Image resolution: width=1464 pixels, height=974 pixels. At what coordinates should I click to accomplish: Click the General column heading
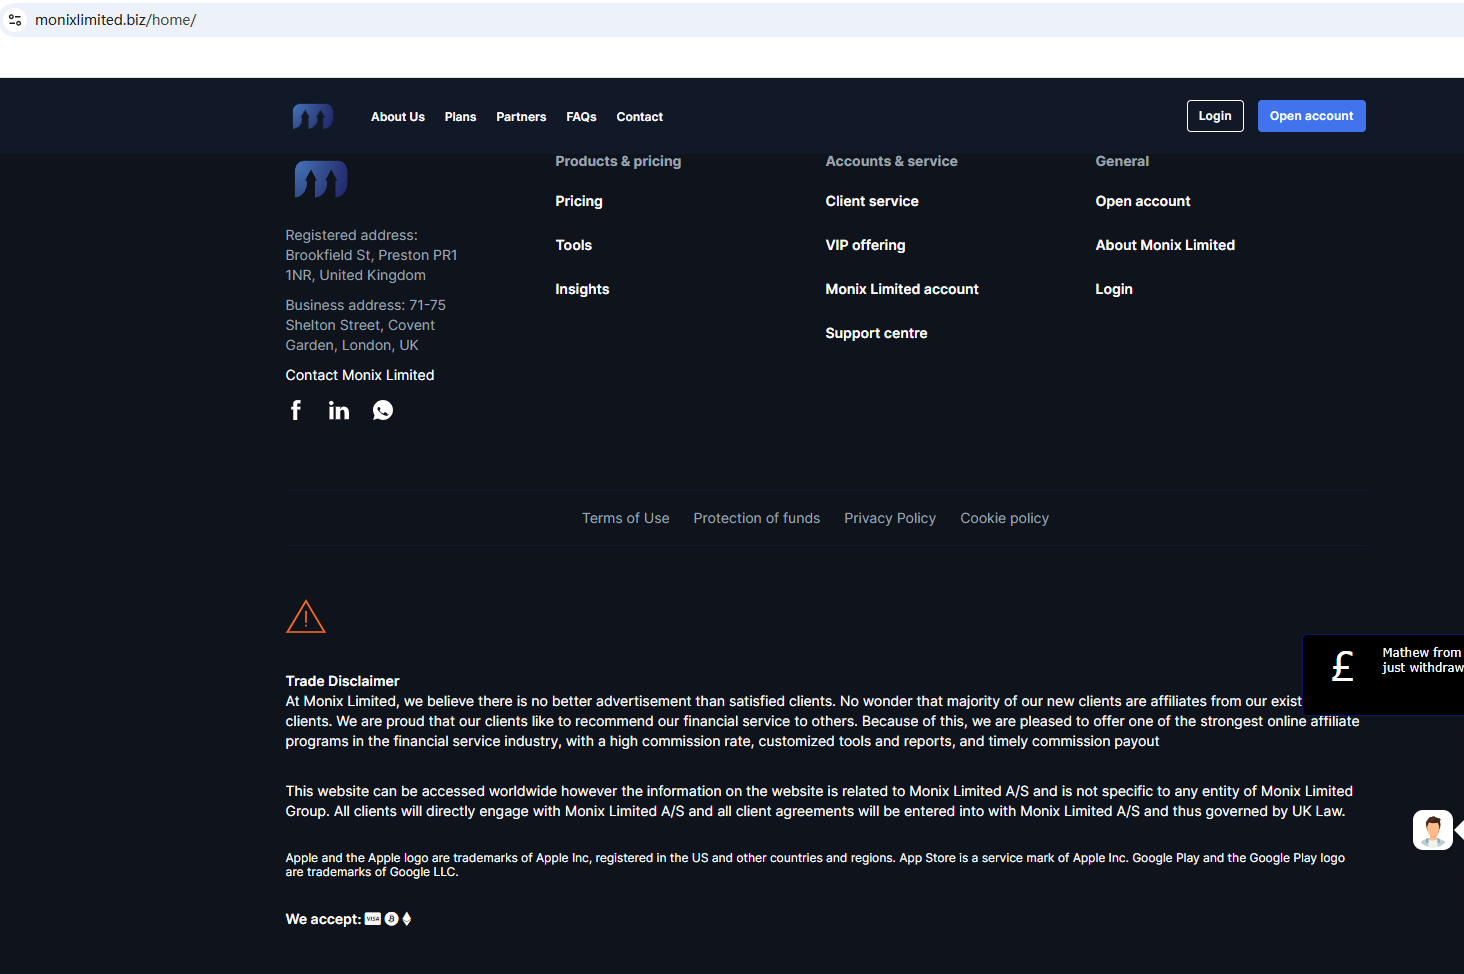point(1122,161)
